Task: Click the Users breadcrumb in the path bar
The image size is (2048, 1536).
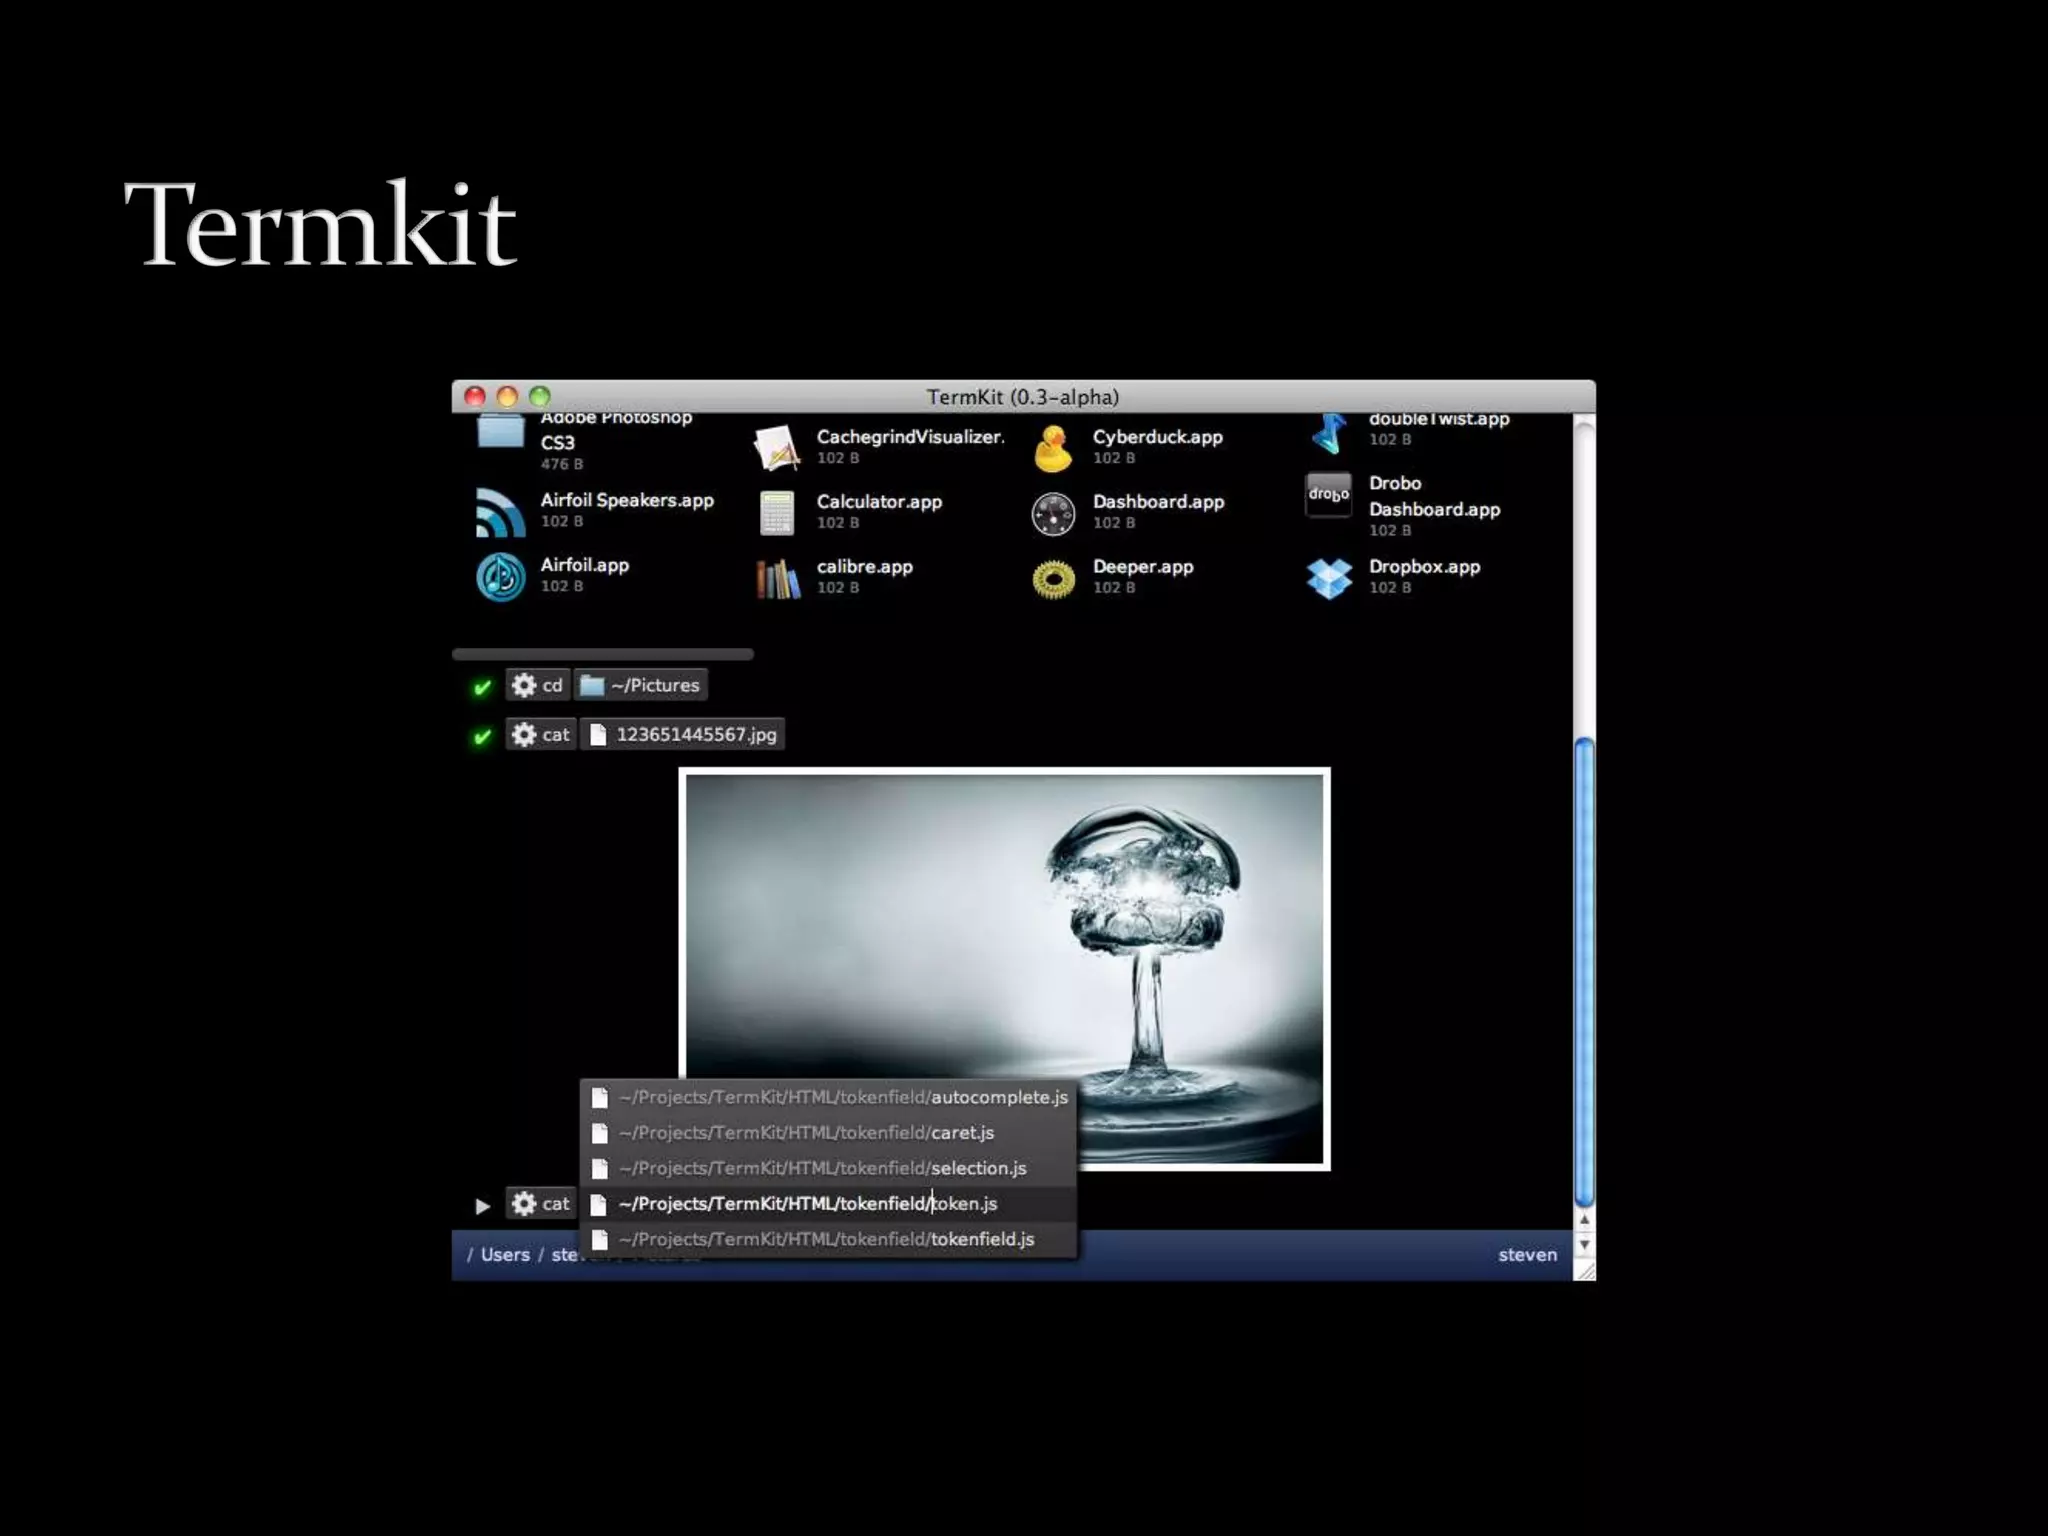Action: (505, 1254)
